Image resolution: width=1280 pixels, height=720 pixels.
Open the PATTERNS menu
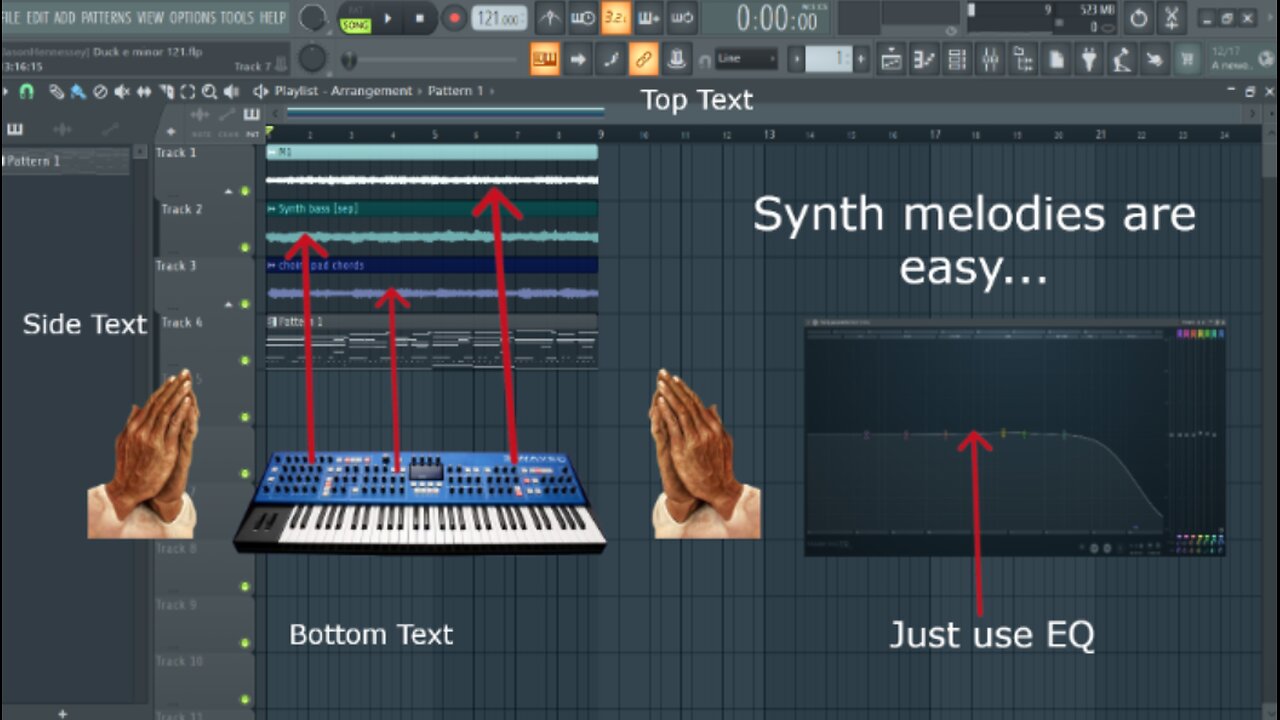105,18
